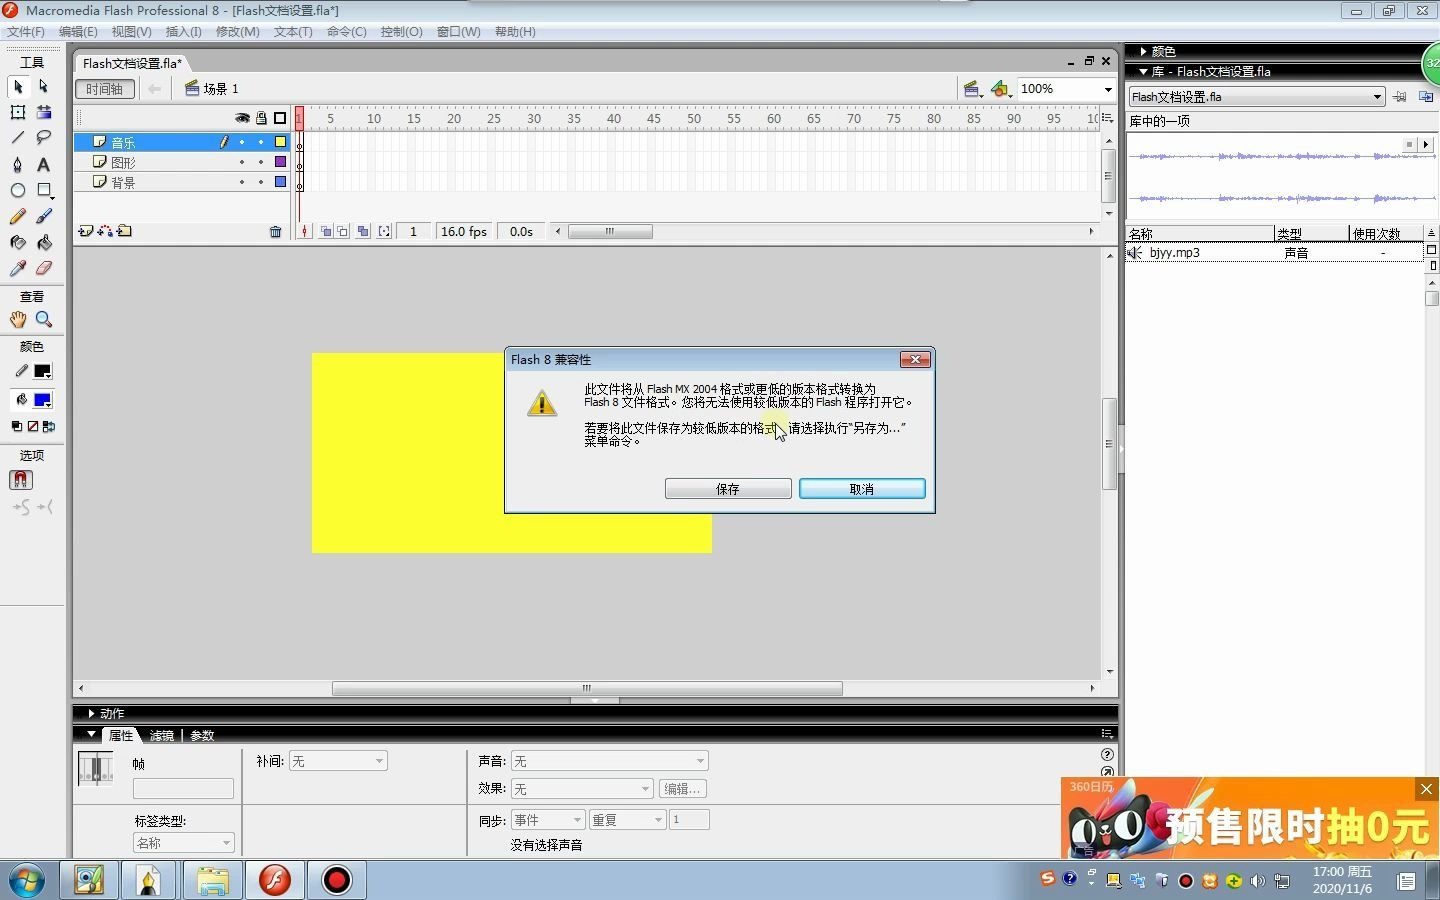Open the stroke color swatch
The image size is (1440, 900).
(x=43, y=371)
